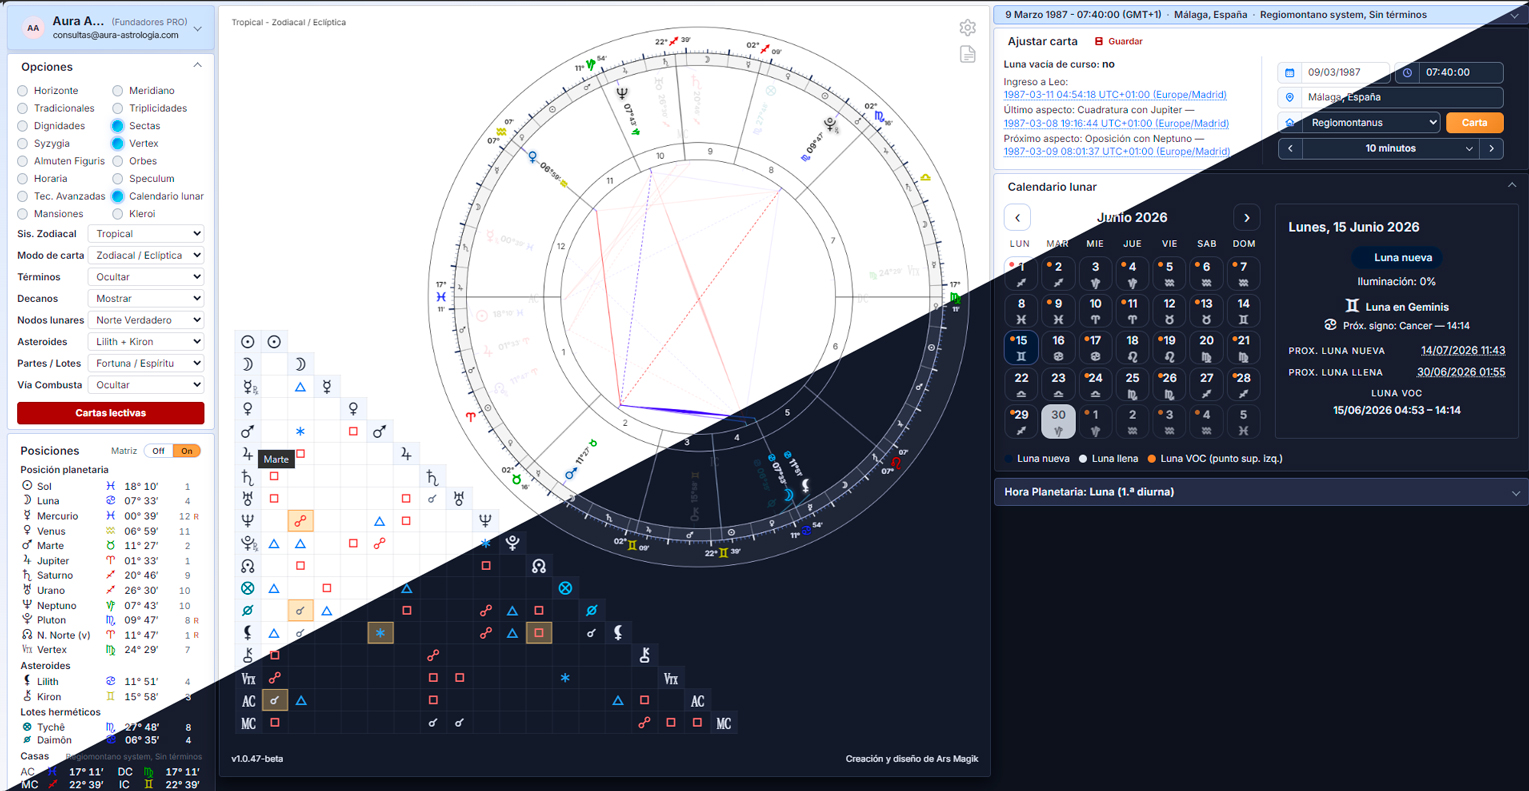Viewport: 1529px width, 791px height.
Task: Enable the Dignidades option
Action: (x=23, y=126)
